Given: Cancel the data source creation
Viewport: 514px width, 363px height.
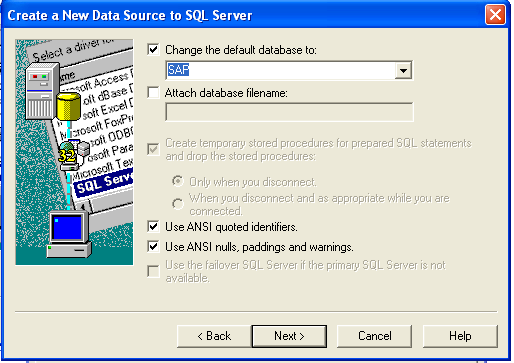Looking at the screenshot, I should coord(374,336).
